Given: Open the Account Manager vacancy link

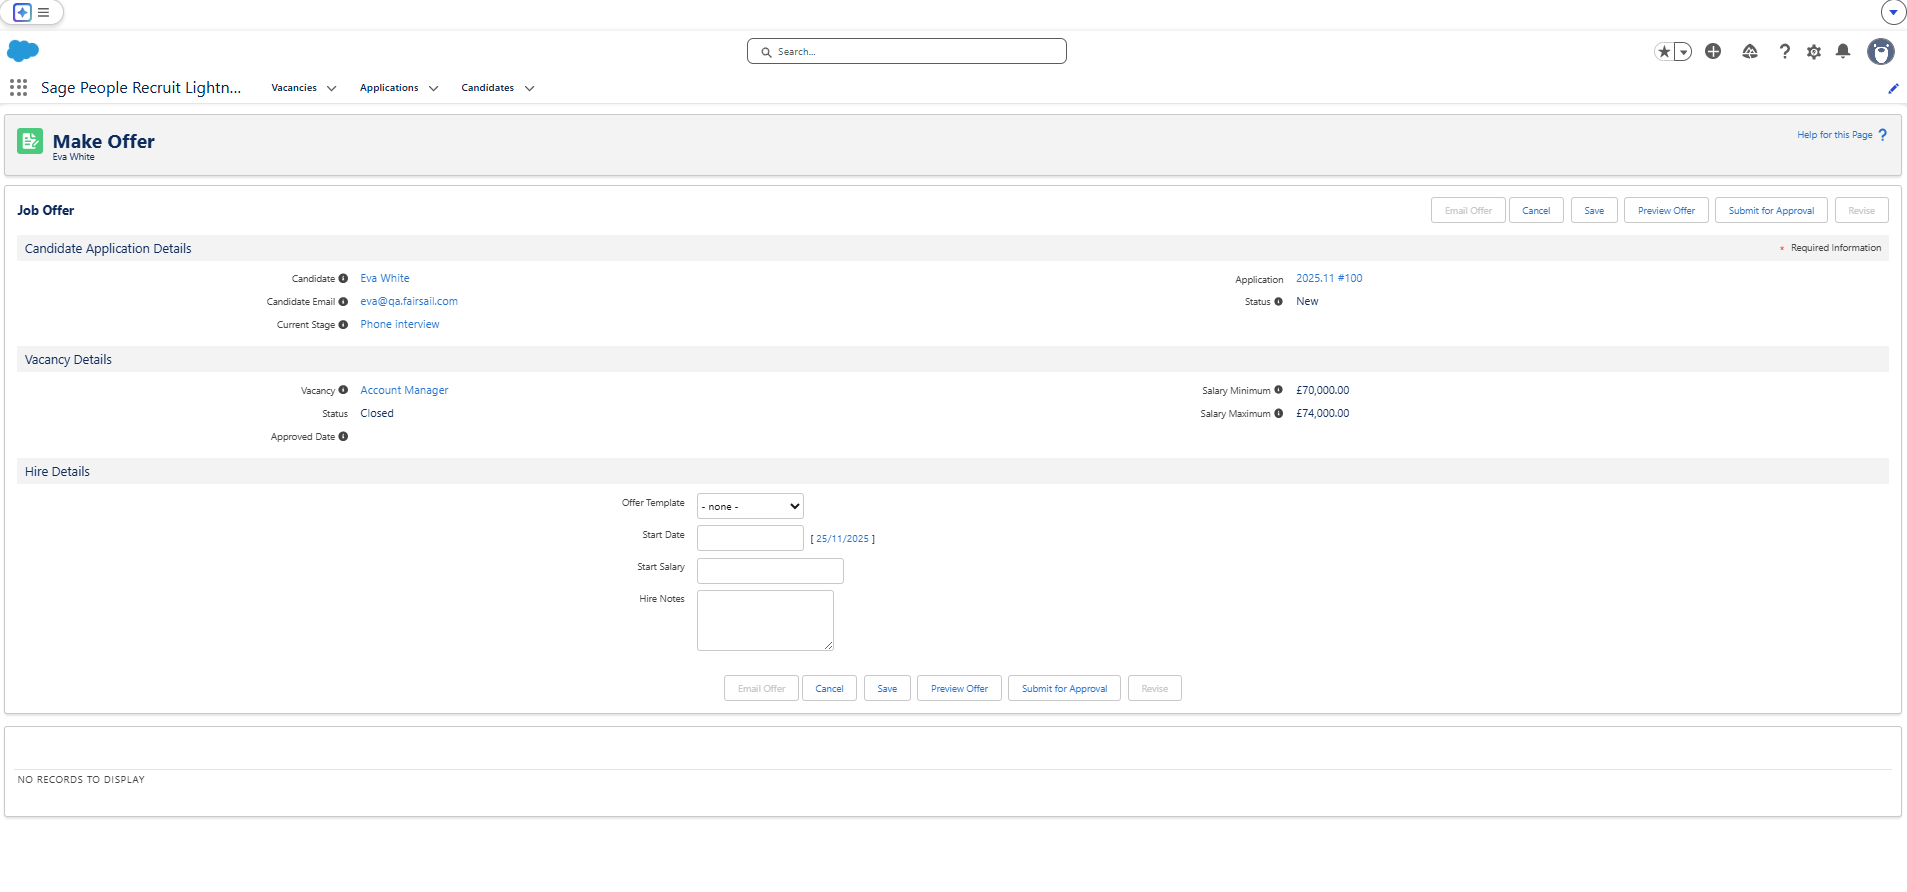Looking at the screenshot, I should coord(404,391).
